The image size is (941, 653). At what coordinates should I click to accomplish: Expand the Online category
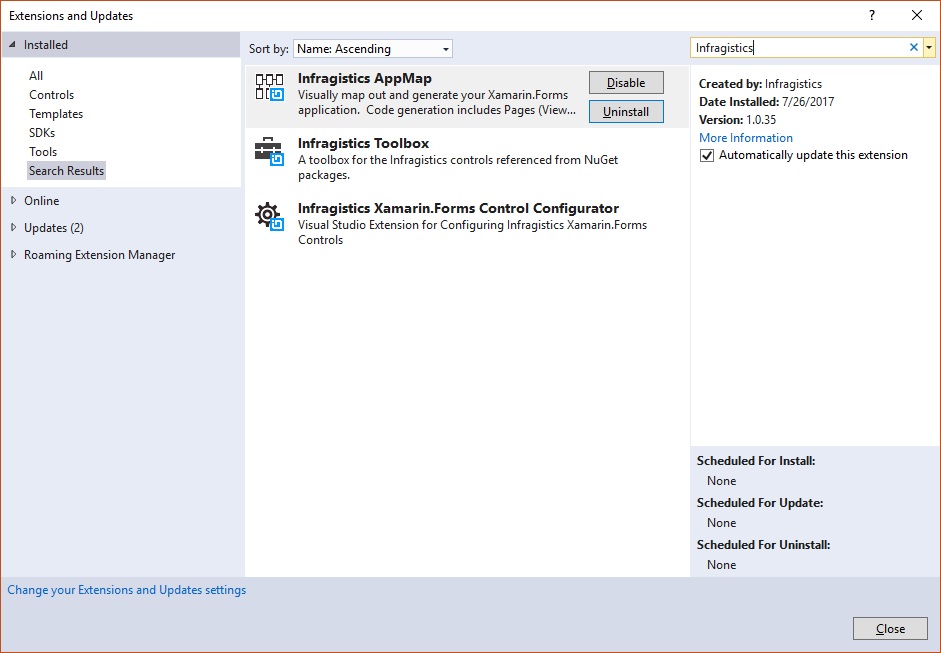(13, 201)
